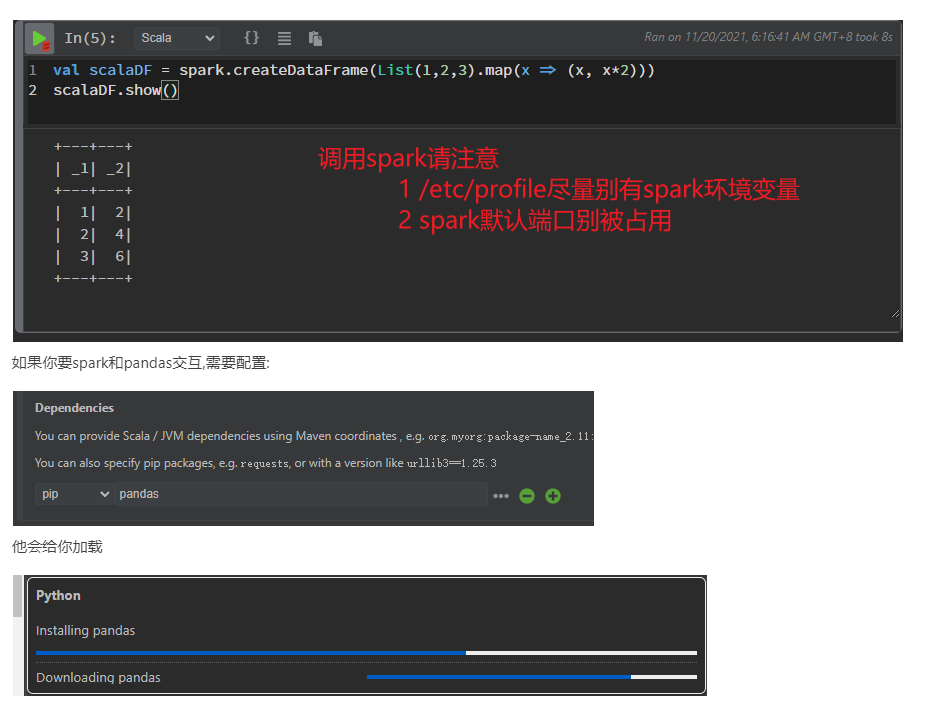Open the pip dependency type dropdown
The image size is (950, 711).
(73, 494)
